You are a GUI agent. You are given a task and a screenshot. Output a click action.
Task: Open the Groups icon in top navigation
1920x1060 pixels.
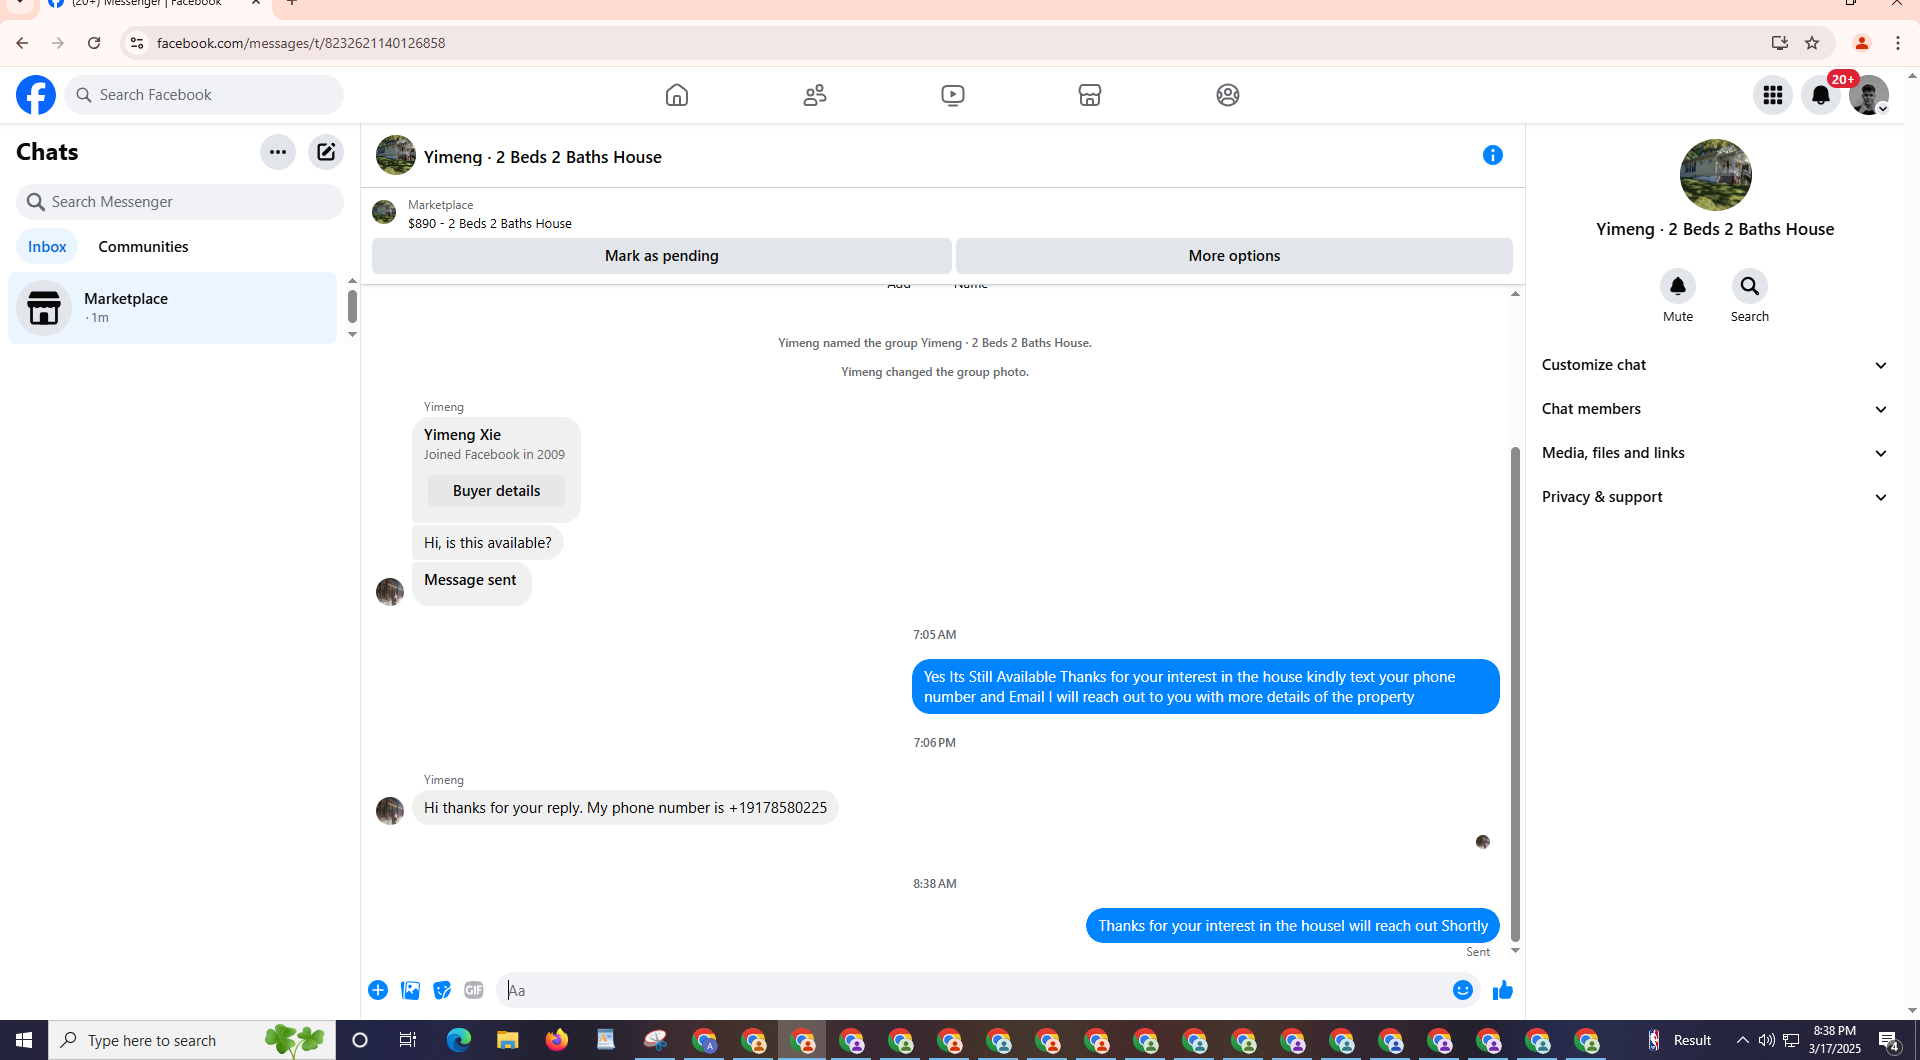[1228, 95]
